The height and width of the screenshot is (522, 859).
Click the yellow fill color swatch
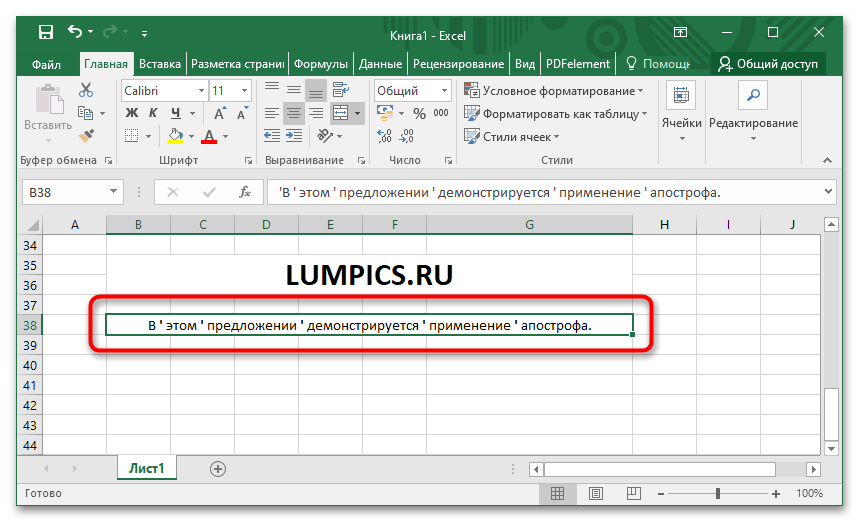[176, 136]
